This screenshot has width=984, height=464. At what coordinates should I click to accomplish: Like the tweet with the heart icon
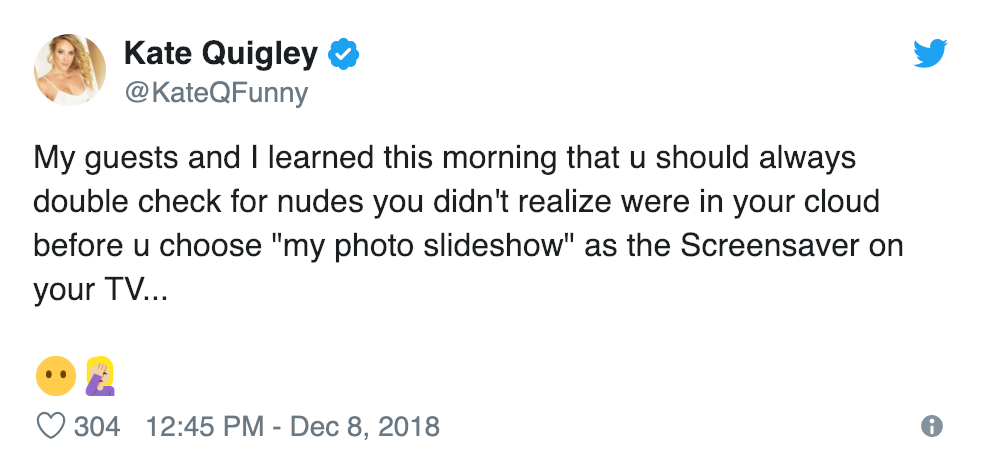[x=50, y=427]
